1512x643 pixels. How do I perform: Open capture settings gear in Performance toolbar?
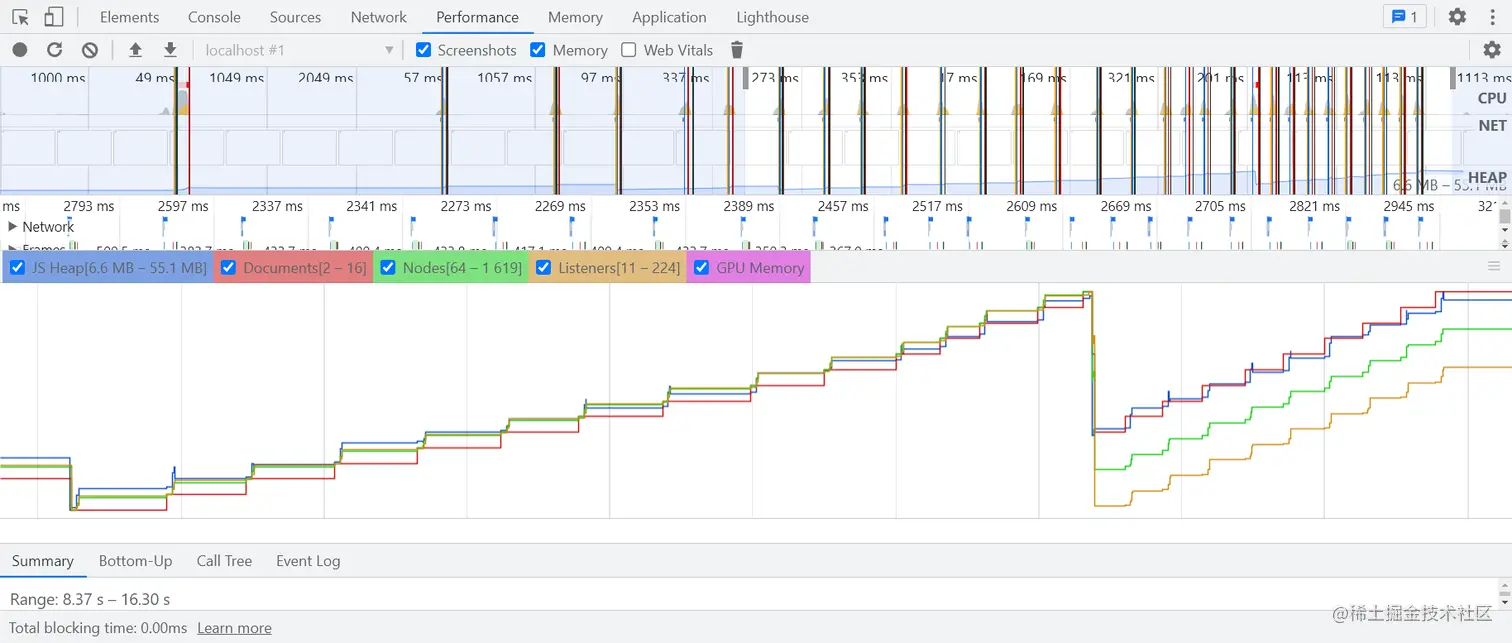click(1492, 50)
